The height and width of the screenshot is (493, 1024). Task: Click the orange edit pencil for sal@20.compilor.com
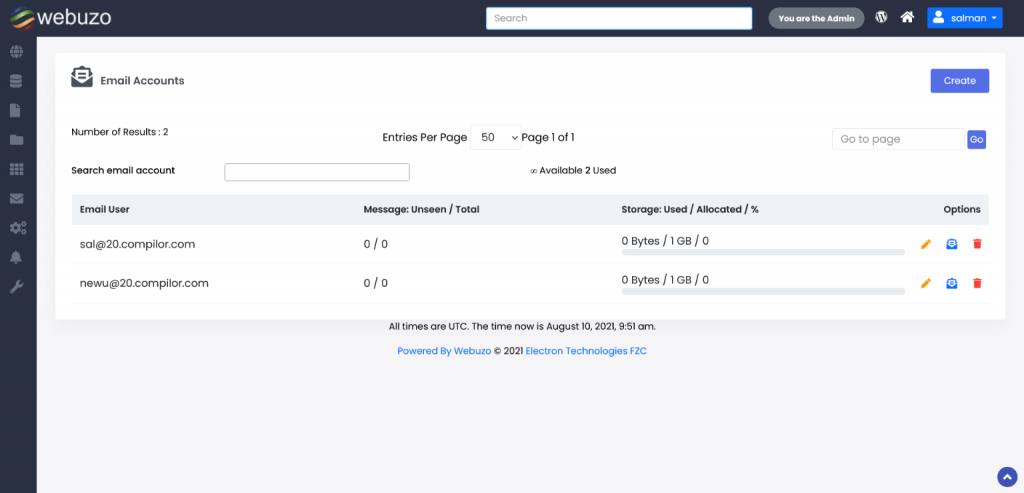tap(926, 244)
